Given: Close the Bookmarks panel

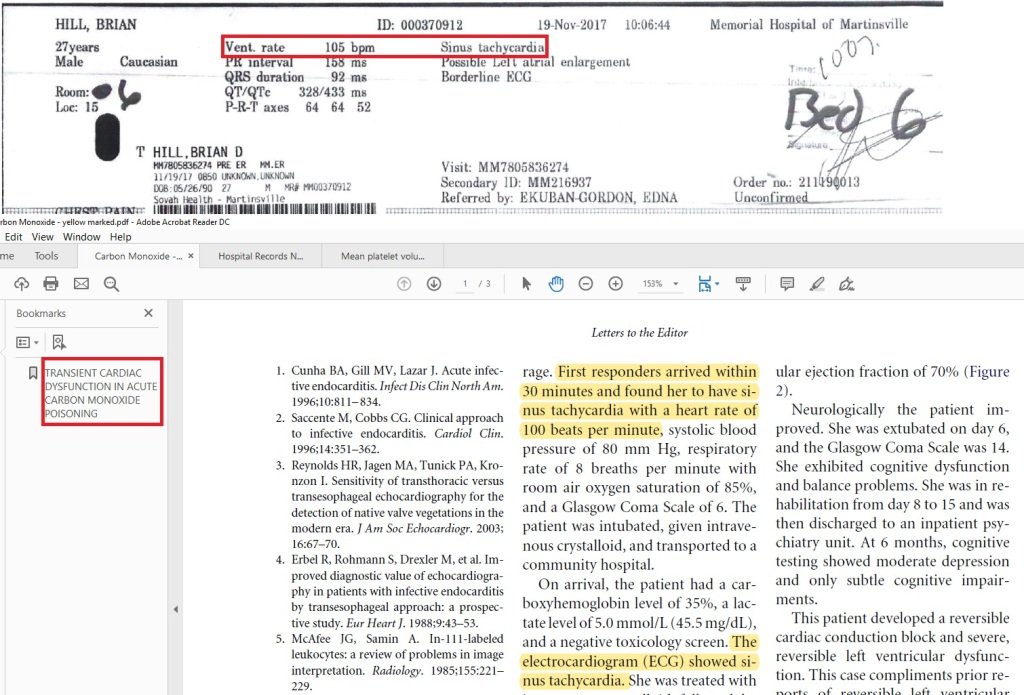Looking at the screenshot, I should click(148, 313).
